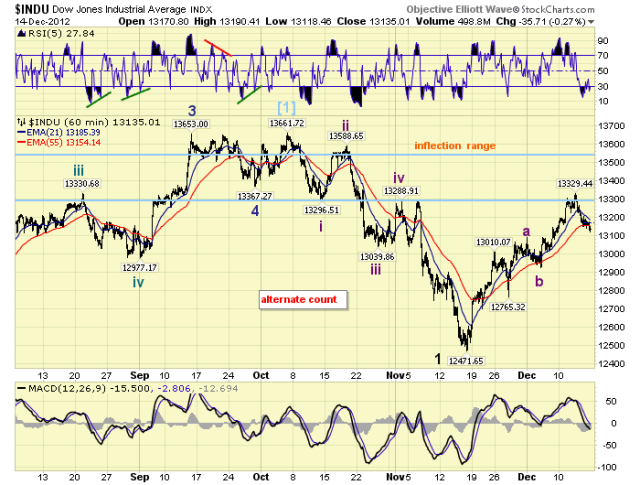Open the dropdown arrow after the Chg value
Image resolution: width=640 pixels, height=485 pixels.
pos(591,22)
